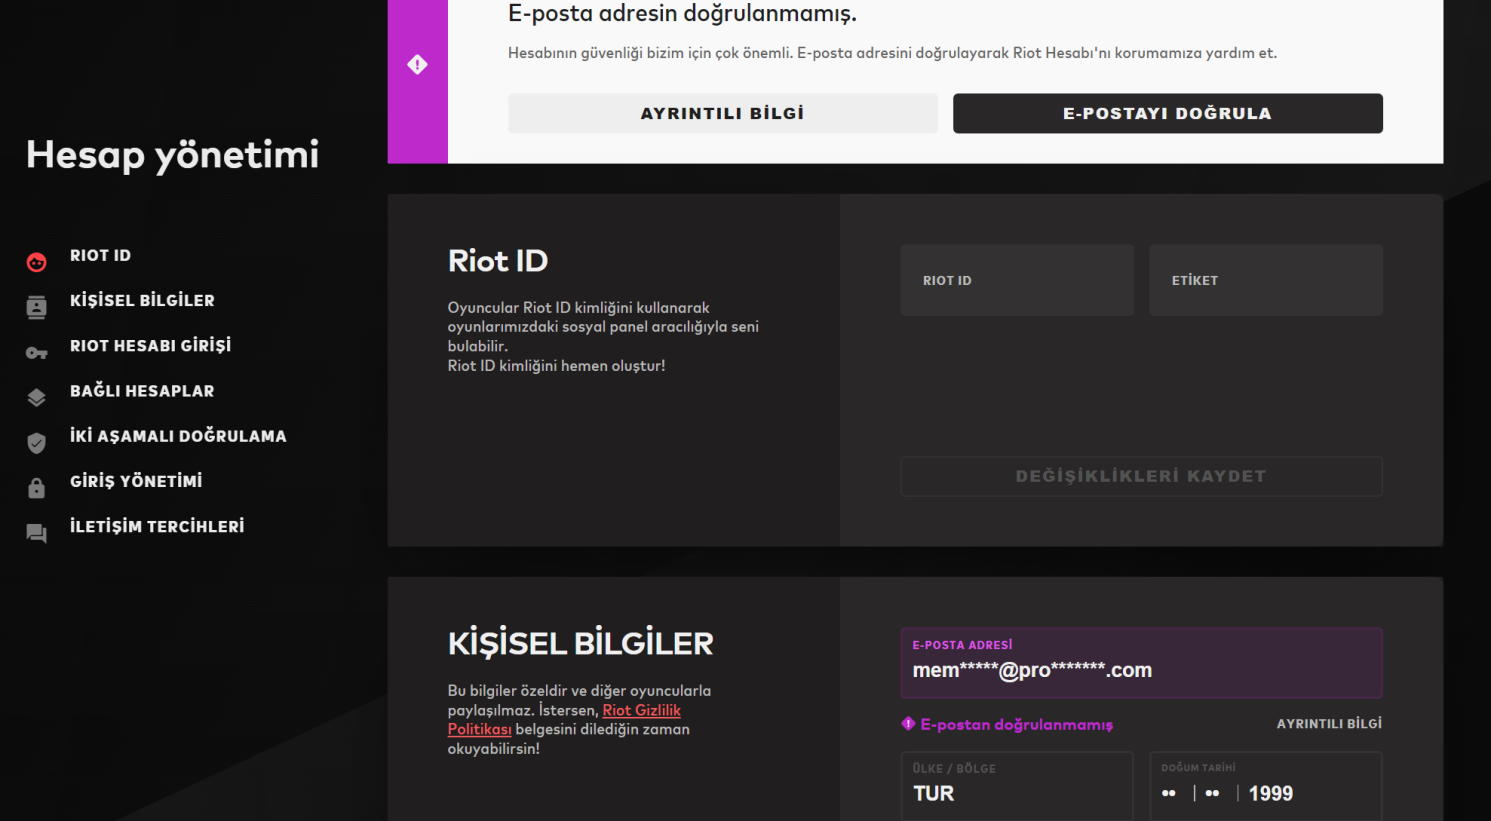Navigate to GİRİŞ YÖNETİMİ
The image size is (1491, 821).
(136, 481)
